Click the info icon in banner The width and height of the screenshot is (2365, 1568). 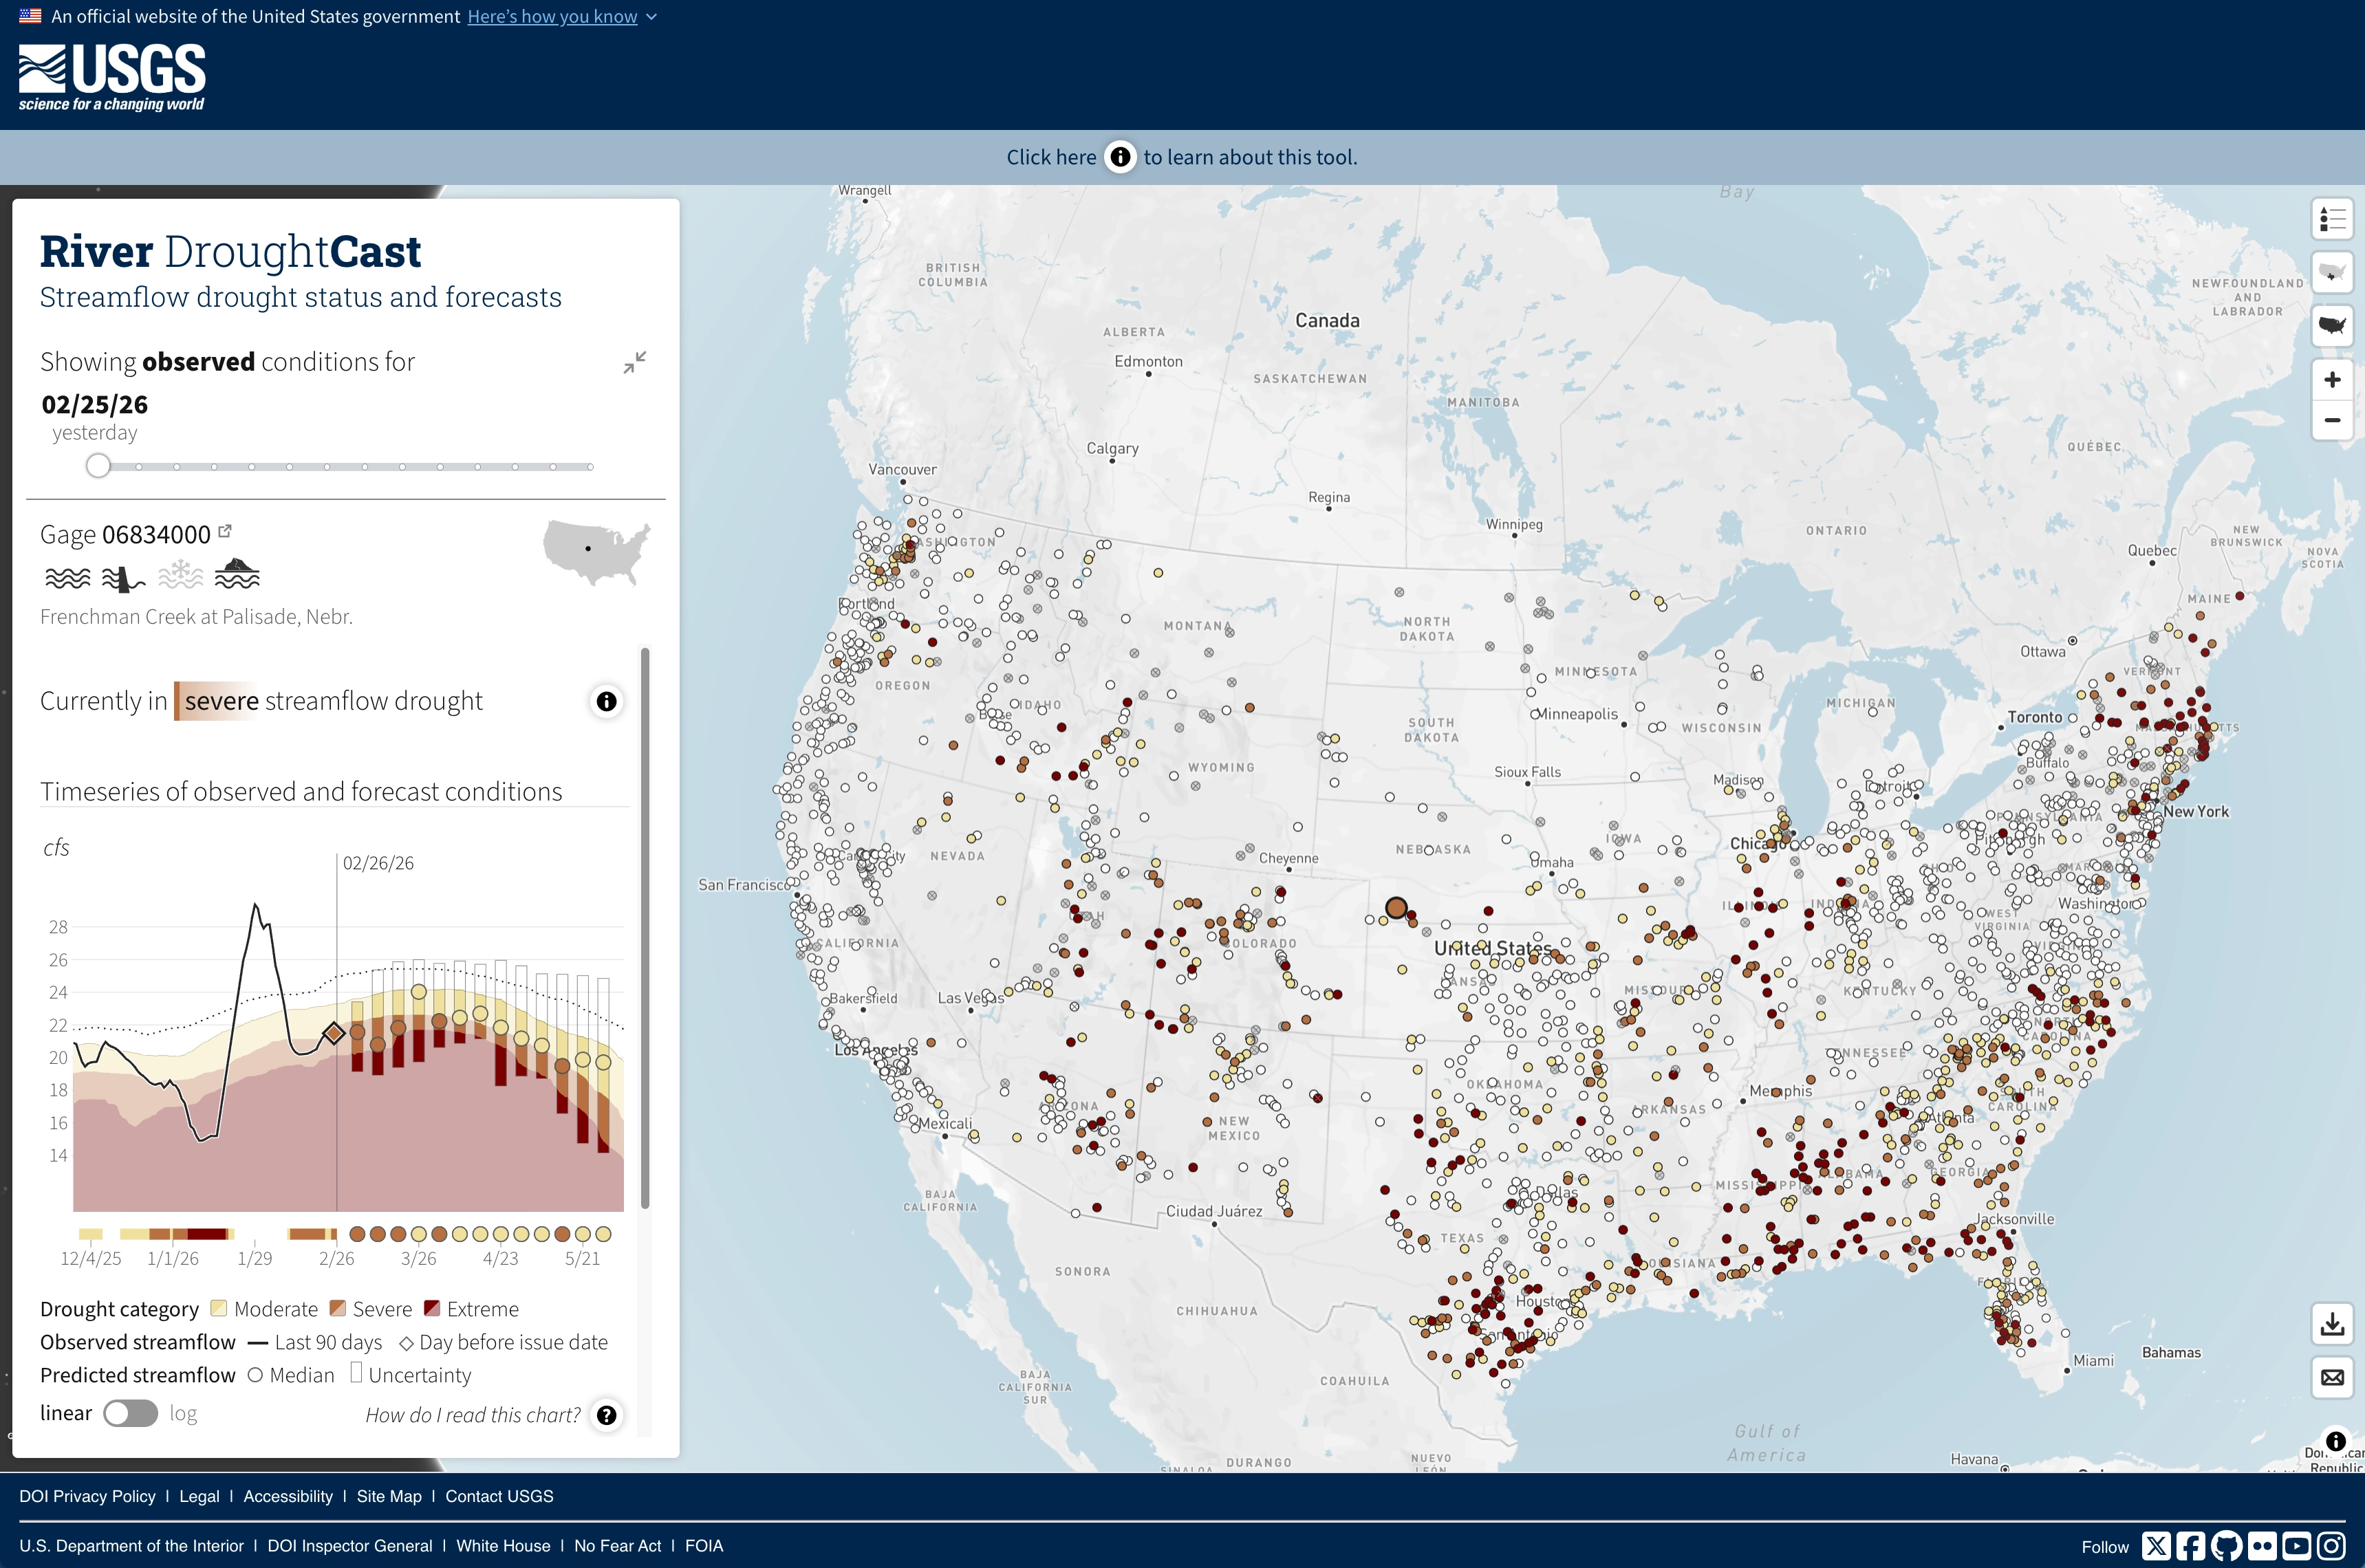[1120, 157]
